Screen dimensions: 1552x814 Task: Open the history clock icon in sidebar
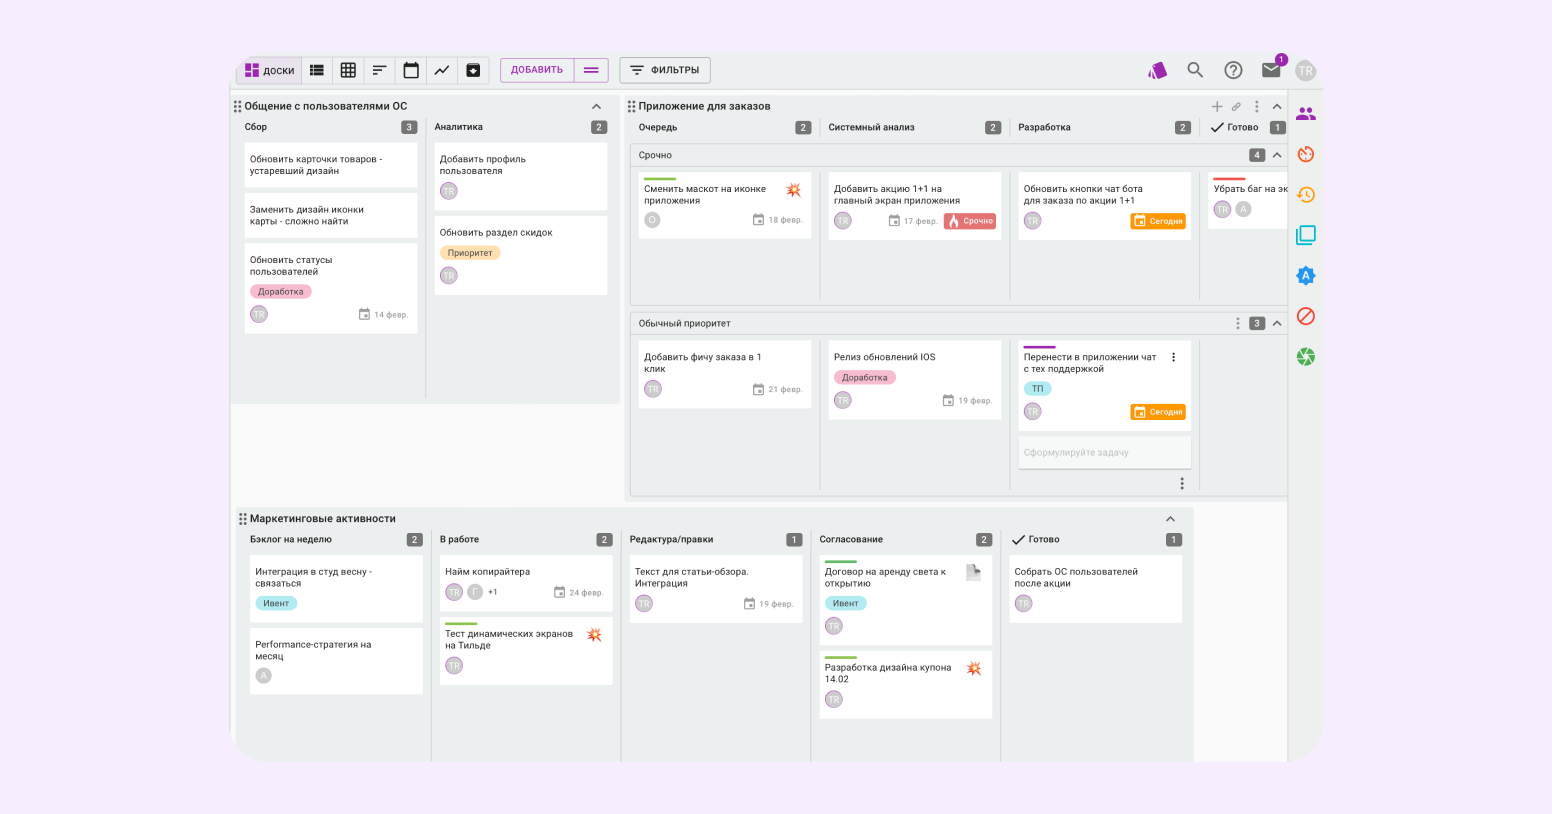pyautogui.click(x=1306, y=195)
